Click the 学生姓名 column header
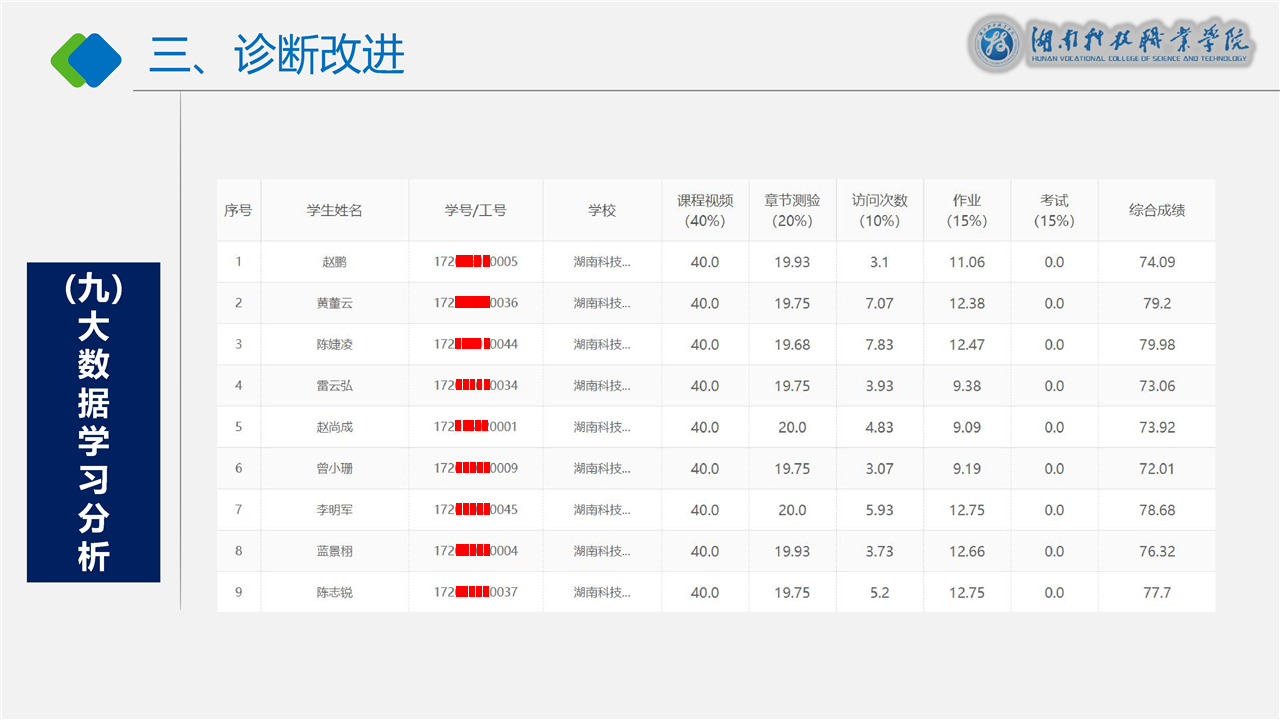This screenshot has height=720, width=1280. coord(334,210)
